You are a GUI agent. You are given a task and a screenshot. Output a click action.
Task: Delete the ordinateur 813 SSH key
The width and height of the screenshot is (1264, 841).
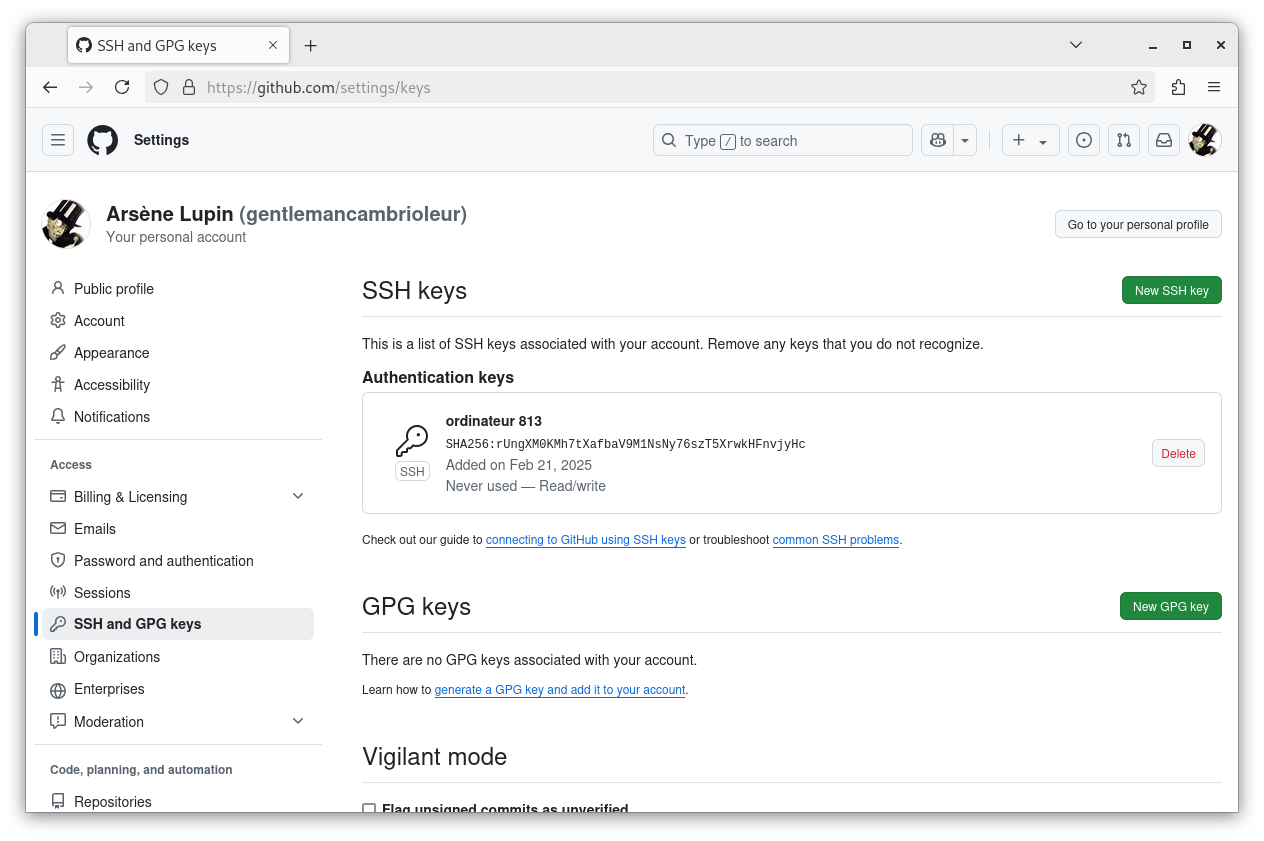(x=1178, y=454)
